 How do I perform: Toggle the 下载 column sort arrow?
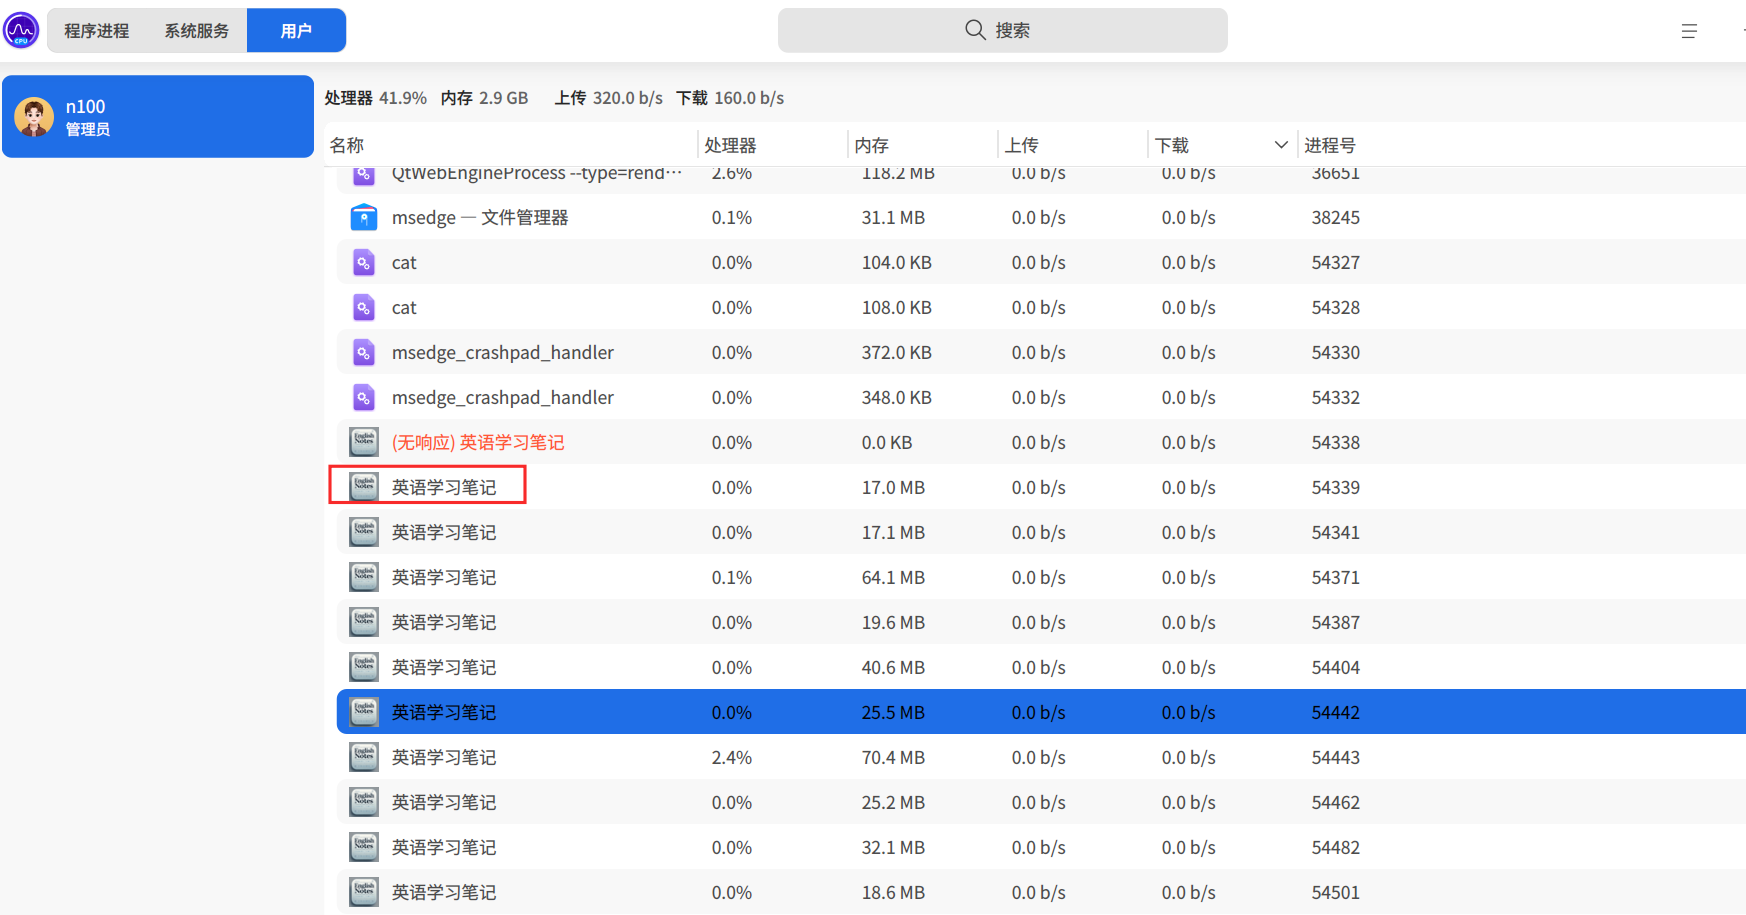[1281, 145]
